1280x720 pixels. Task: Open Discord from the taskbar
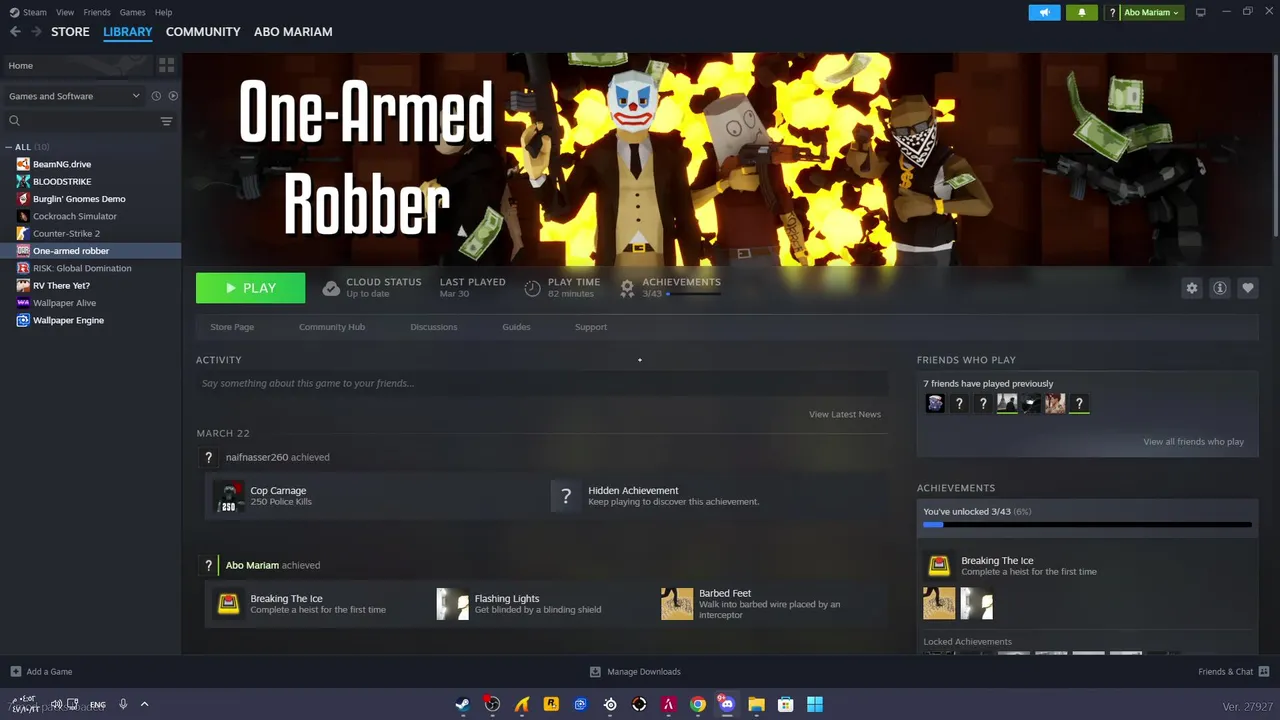click(x=727, y=704)
